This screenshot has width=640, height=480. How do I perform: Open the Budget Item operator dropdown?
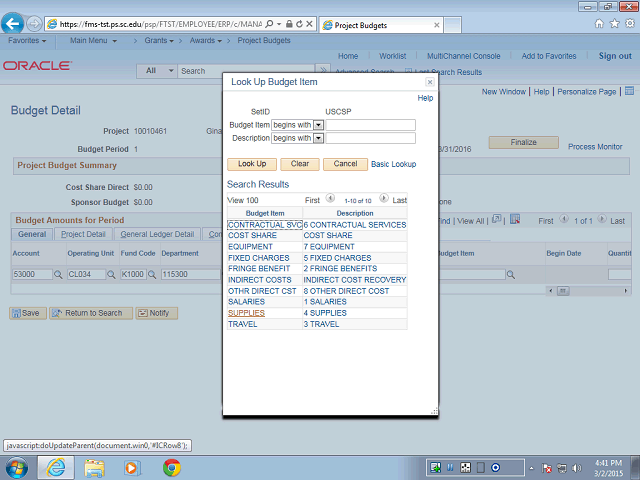pos(318,125)
